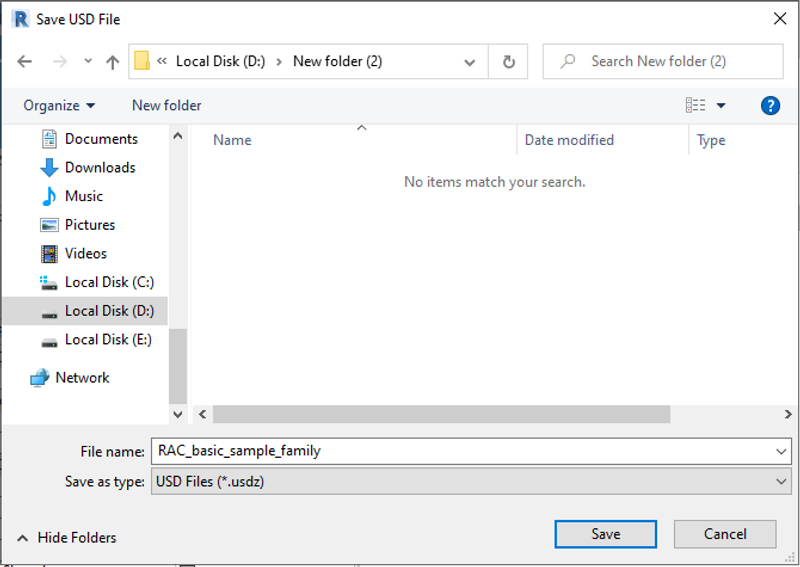The image size is (800, 567).
Task: Click the horizontal scrollbar left arrow
Action: point(203,414)
